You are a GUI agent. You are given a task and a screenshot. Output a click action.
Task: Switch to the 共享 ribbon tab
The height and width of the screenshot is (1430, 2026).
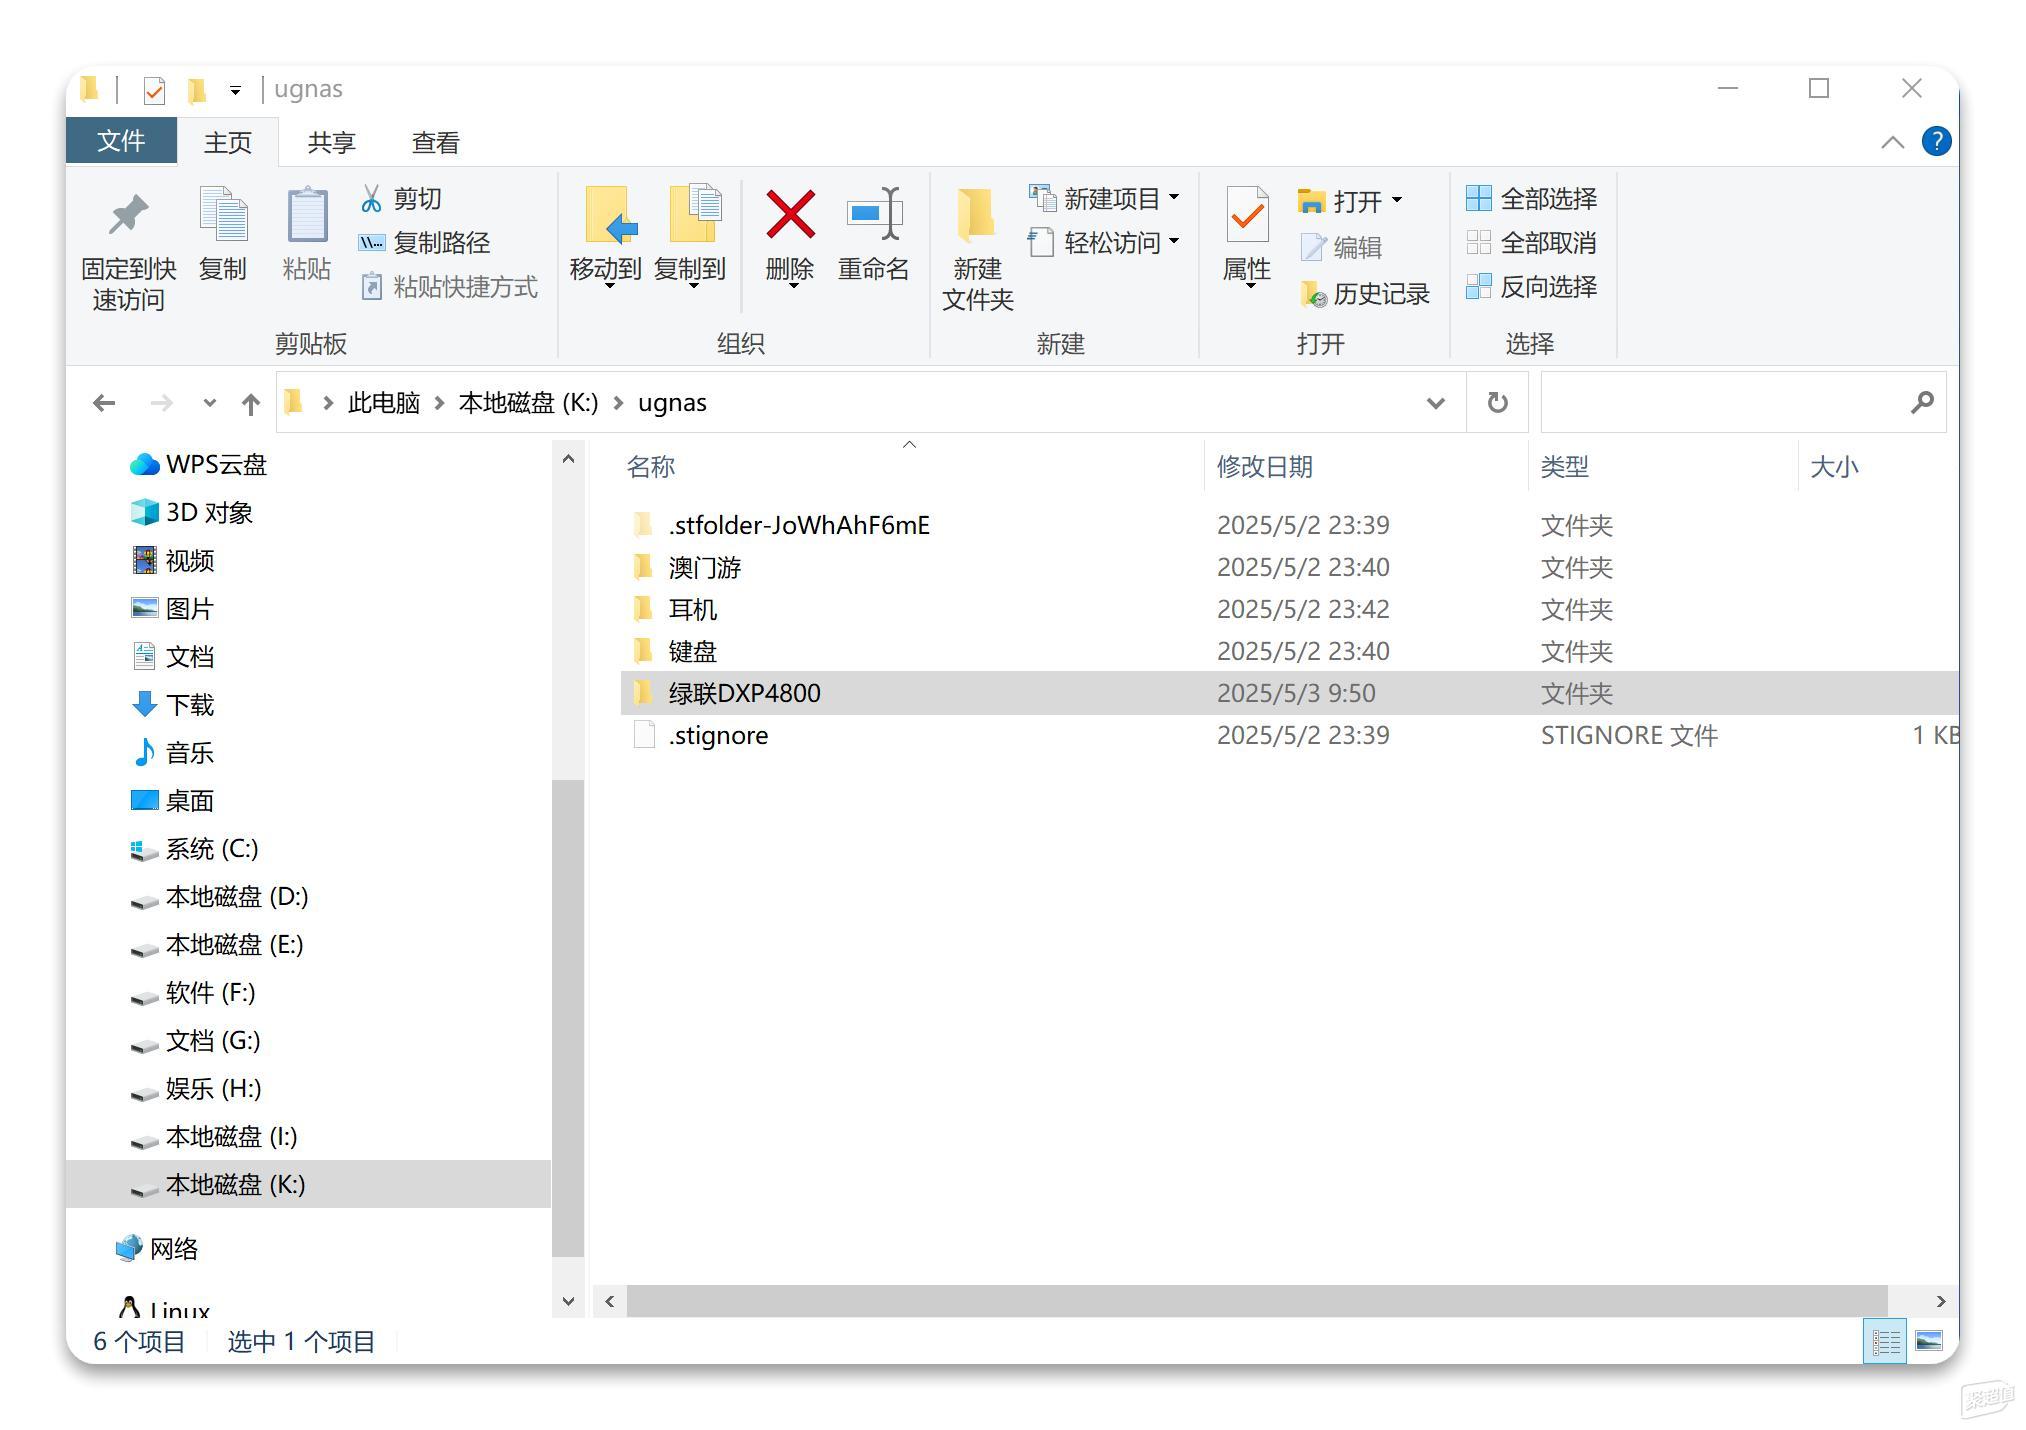pyautogui.click(x=331, y=143)
